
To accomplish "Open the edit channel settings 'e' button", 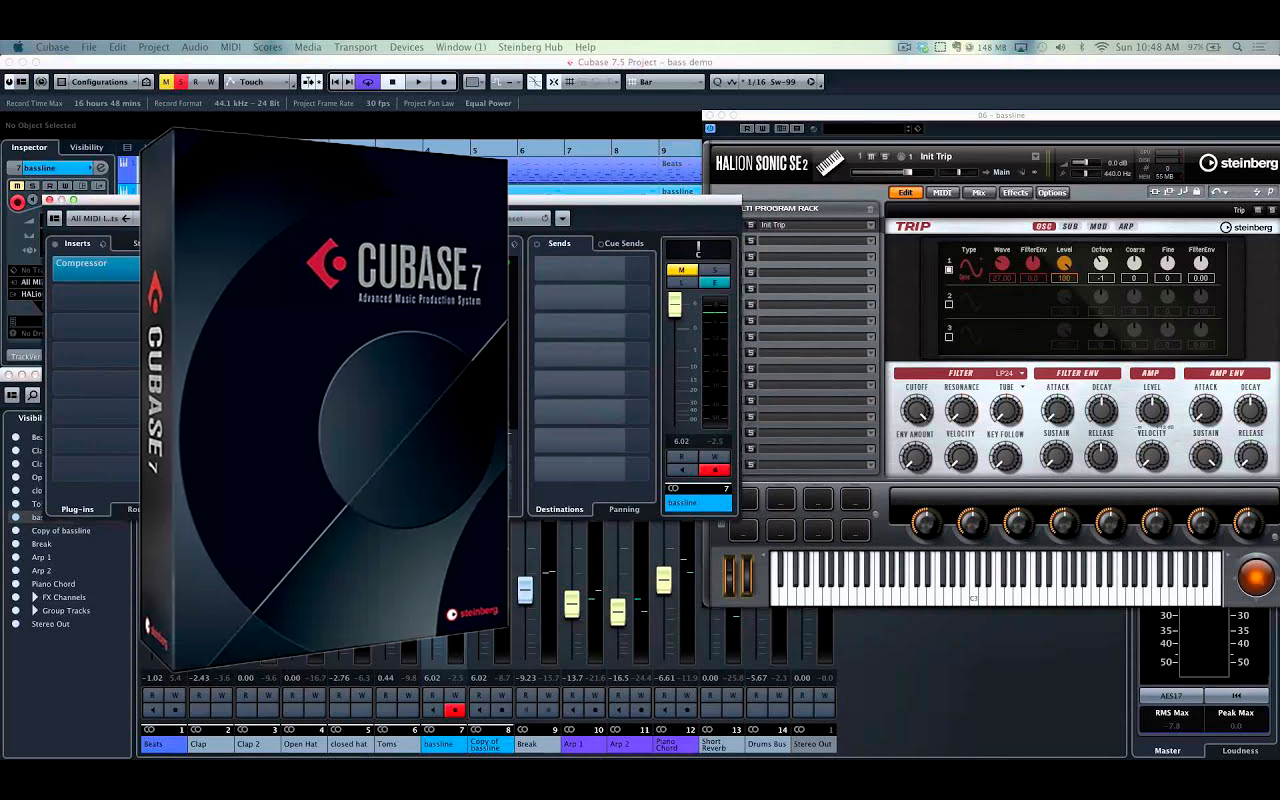I will click(x=100, y=168).
